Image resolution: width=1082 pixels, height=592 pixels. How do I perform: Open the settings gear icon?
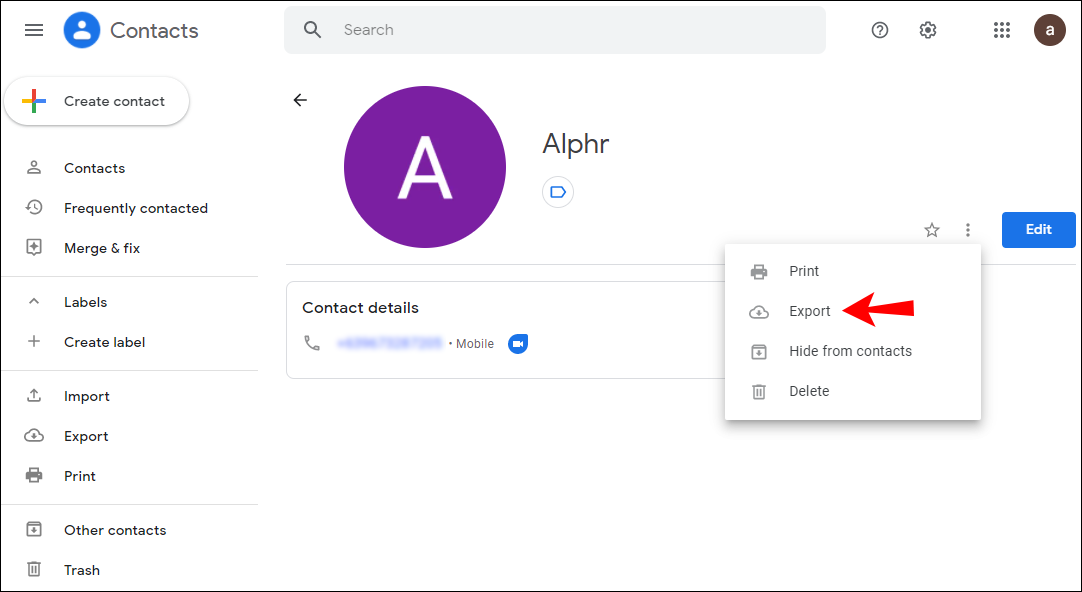click(x=928, y=30)
